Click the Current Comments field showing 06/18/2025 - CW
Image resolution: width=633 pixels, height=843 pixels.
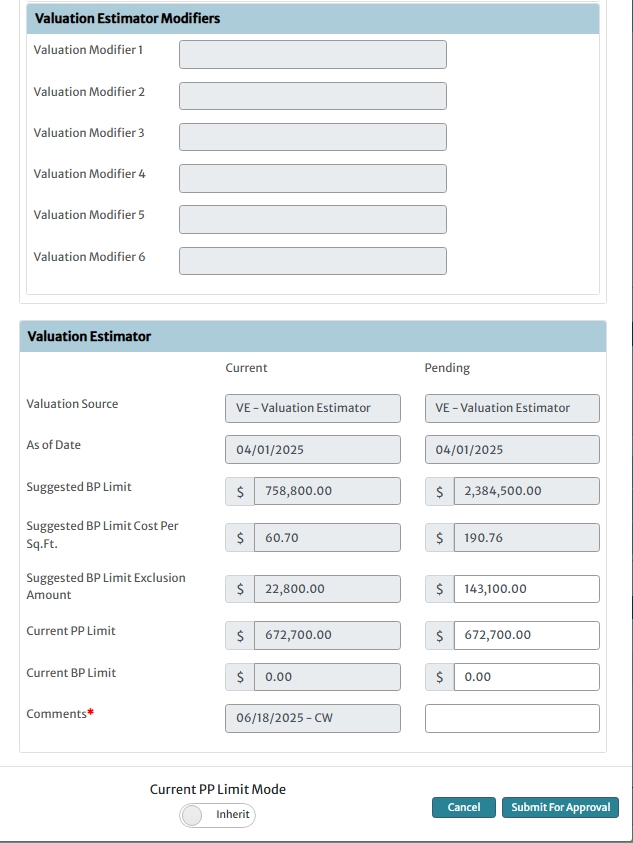coord(312,718)
